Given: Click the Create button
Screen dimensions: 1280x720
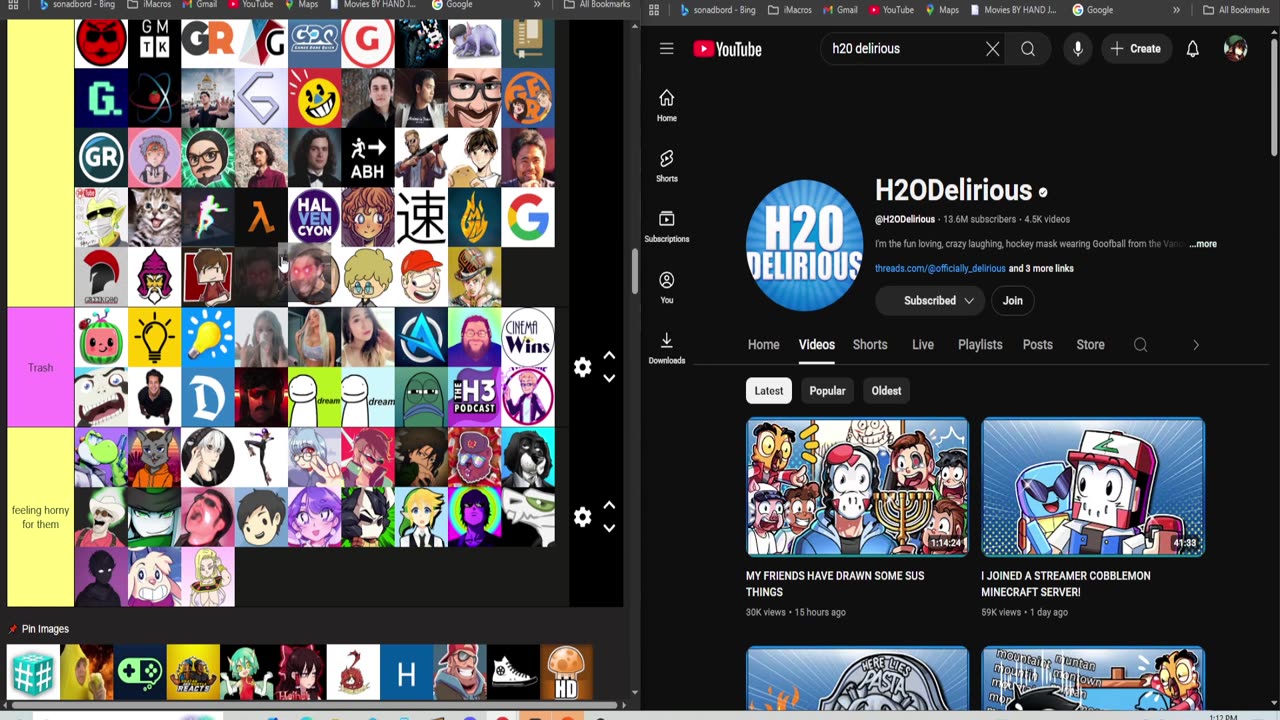Looking at the screenshot, I should pos(1136,48).
